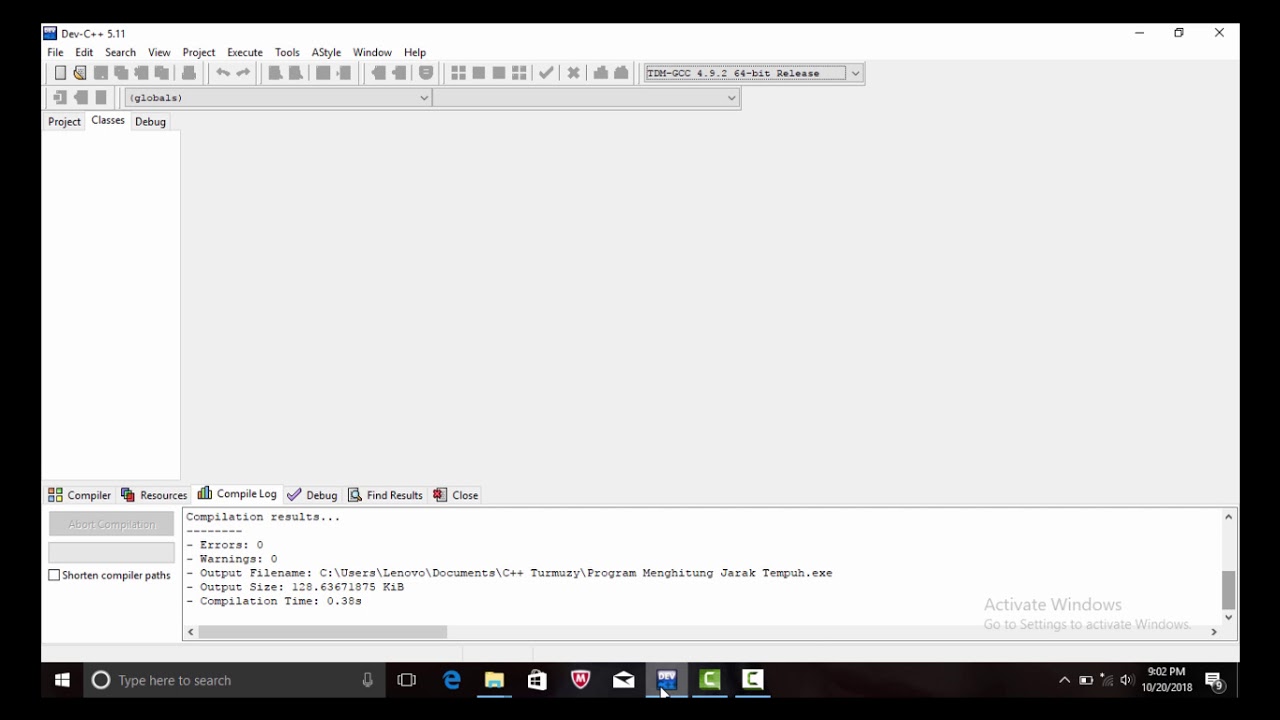
Task: Open the Microsoft Store taskbar icon
Action: [537, 680]
